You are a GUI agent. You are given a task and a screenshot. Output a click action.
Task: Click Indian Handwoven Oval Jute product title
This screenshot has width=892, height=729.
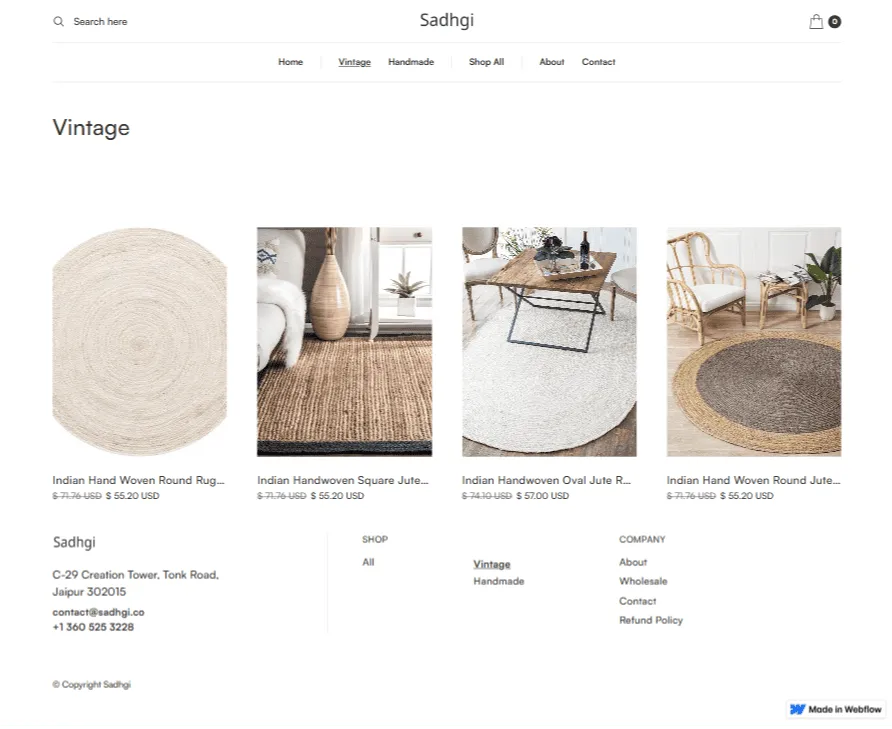(x=546, y=480)
